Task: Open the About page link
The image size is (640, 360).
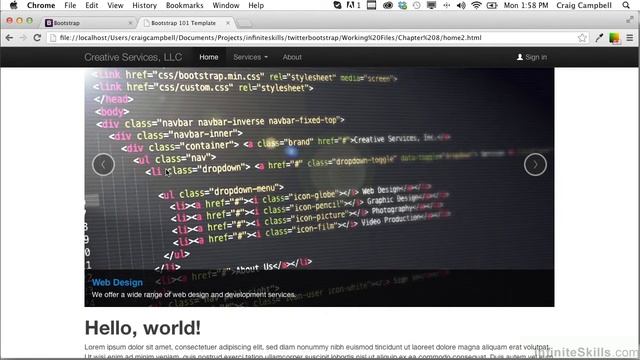Action: [x=292, y=57]
